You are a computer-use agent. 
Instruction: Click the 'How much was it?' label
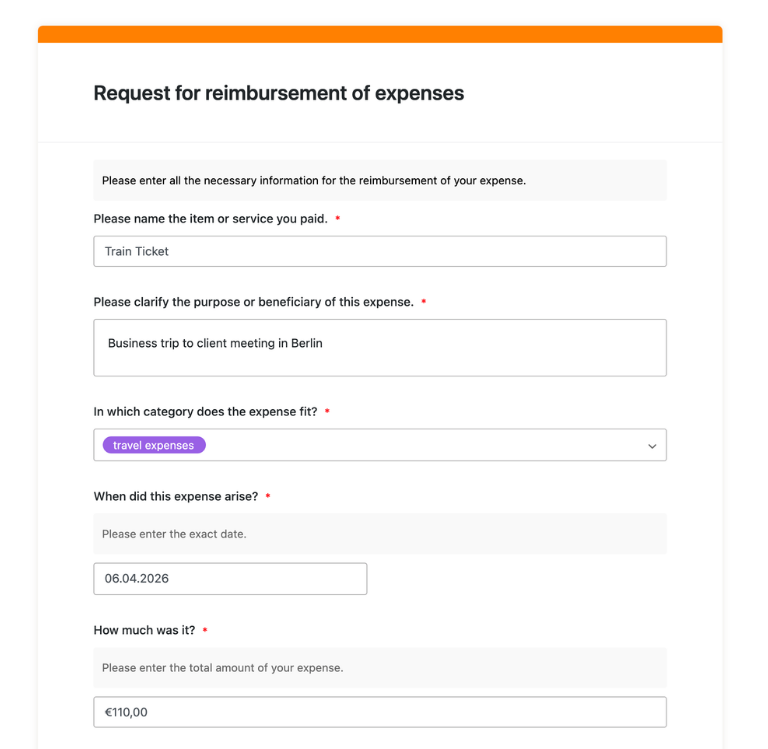[x=144, y=630]
